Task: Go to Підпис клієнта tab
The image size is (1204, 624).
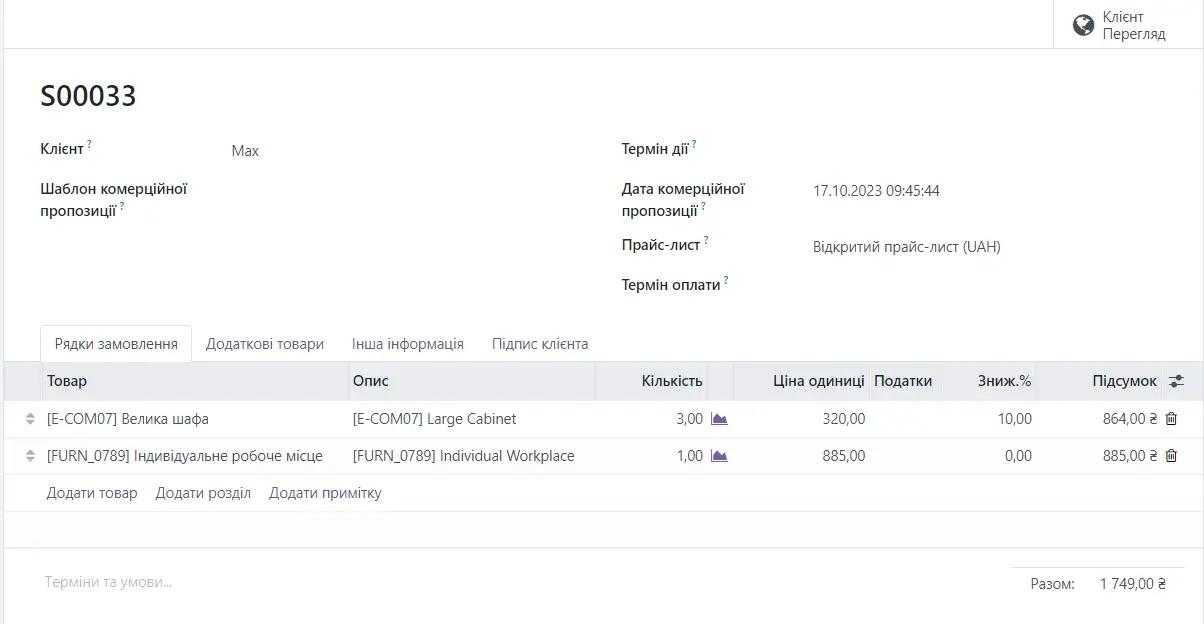Action: (x=540, y=344)
